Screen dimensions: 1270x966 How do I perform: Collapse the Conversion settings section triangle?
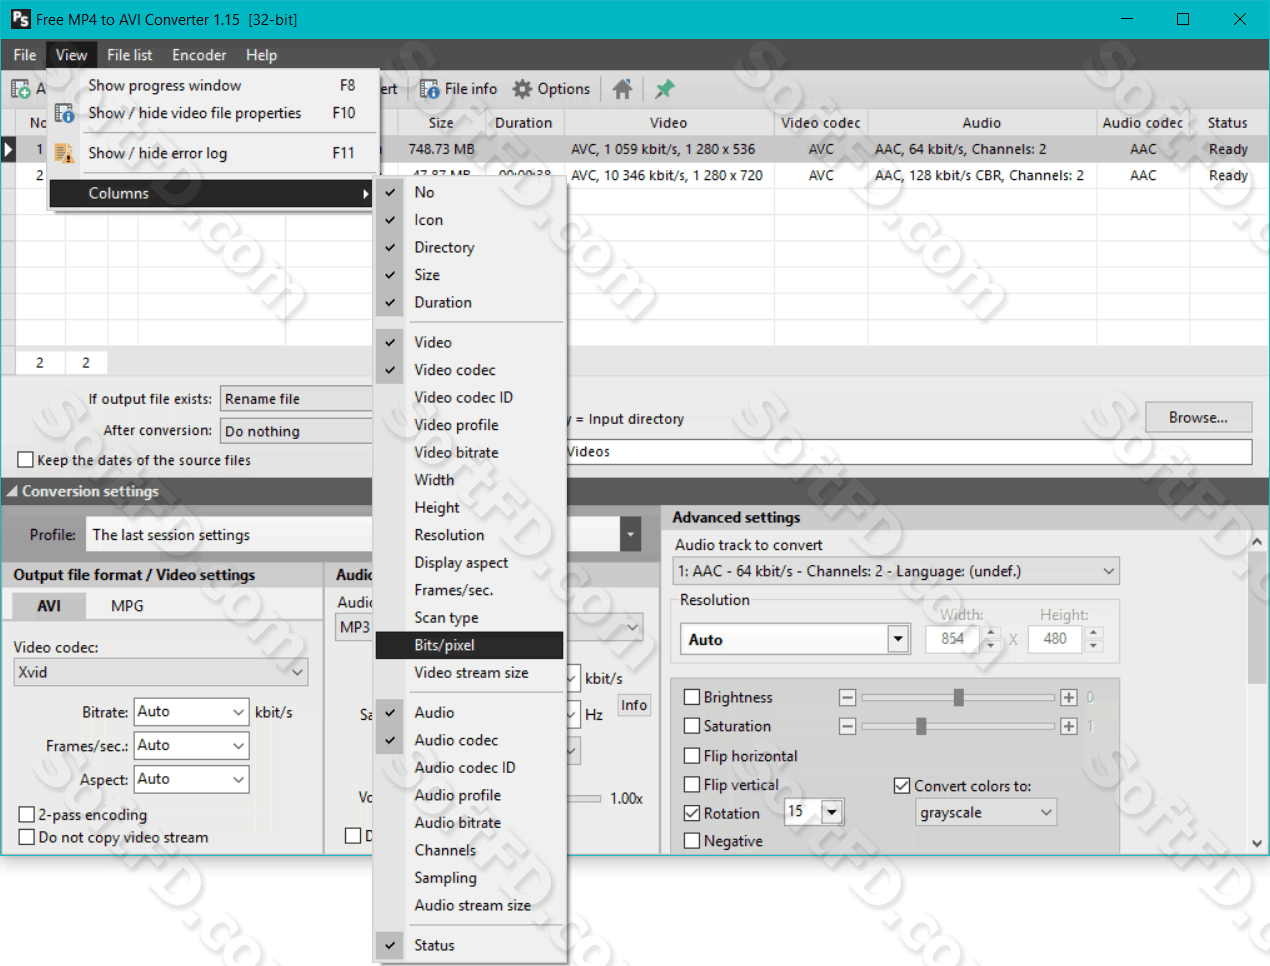click(x=11, y=491)
